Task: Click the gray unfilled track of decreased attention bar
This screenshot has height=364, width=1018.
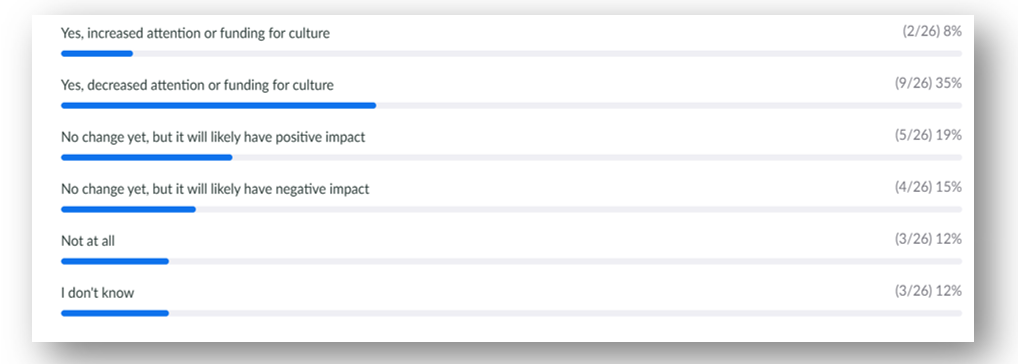Action: 669,105
